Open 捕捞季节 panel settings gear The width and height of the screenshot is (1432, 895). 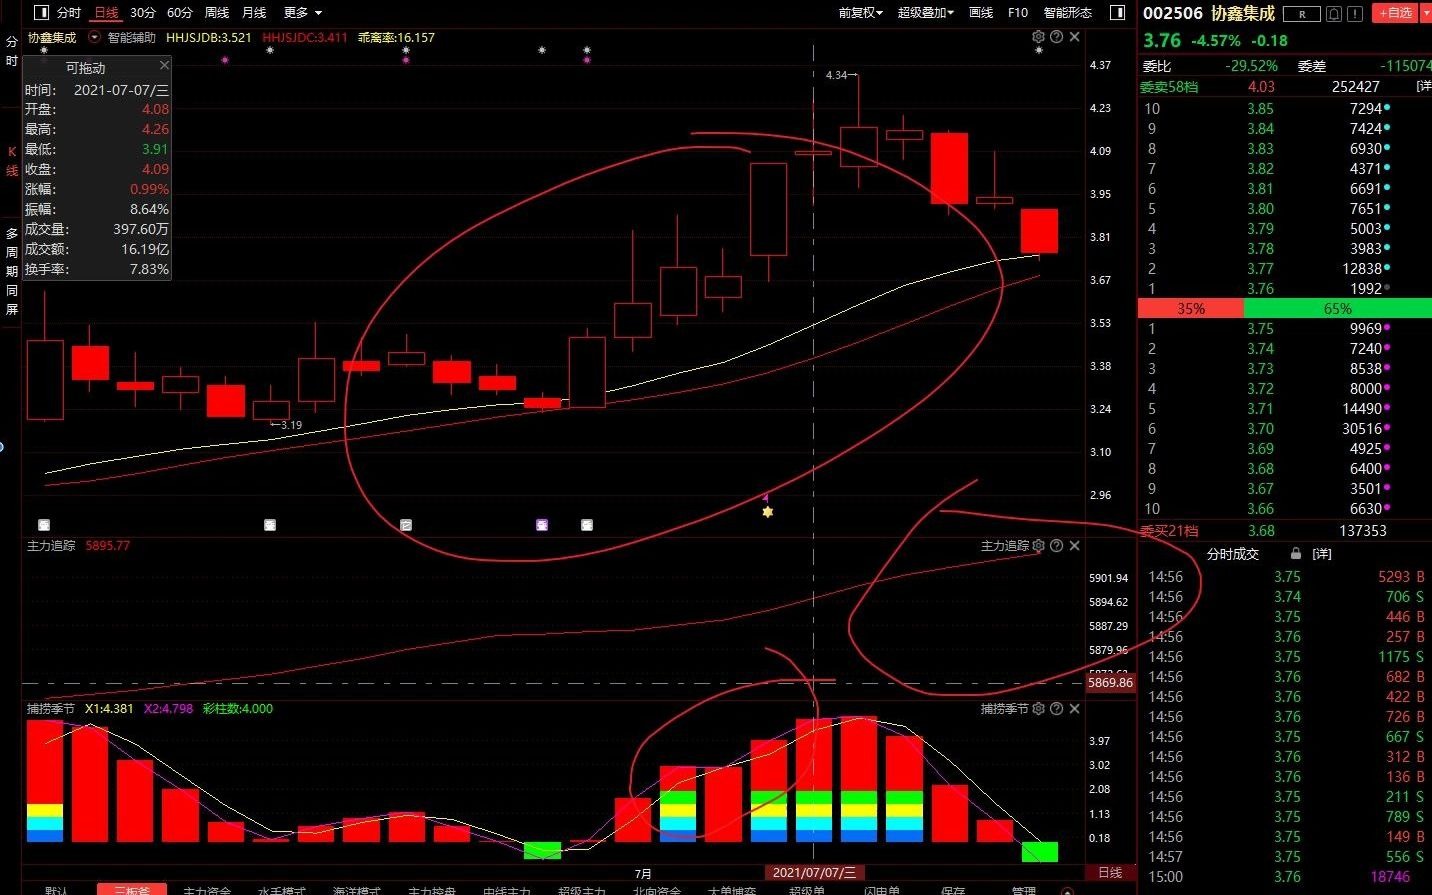coord(1039,708)
